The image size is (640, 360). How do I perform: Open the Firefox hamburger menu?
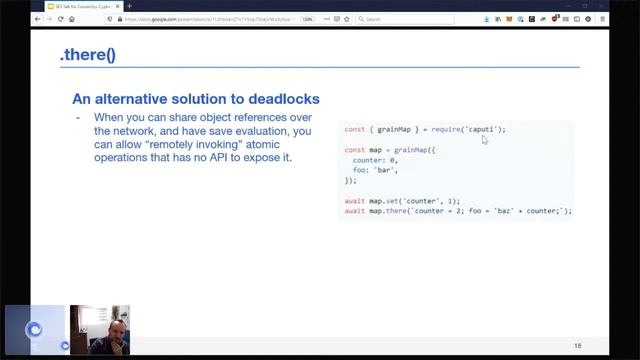tap(602, 19)
